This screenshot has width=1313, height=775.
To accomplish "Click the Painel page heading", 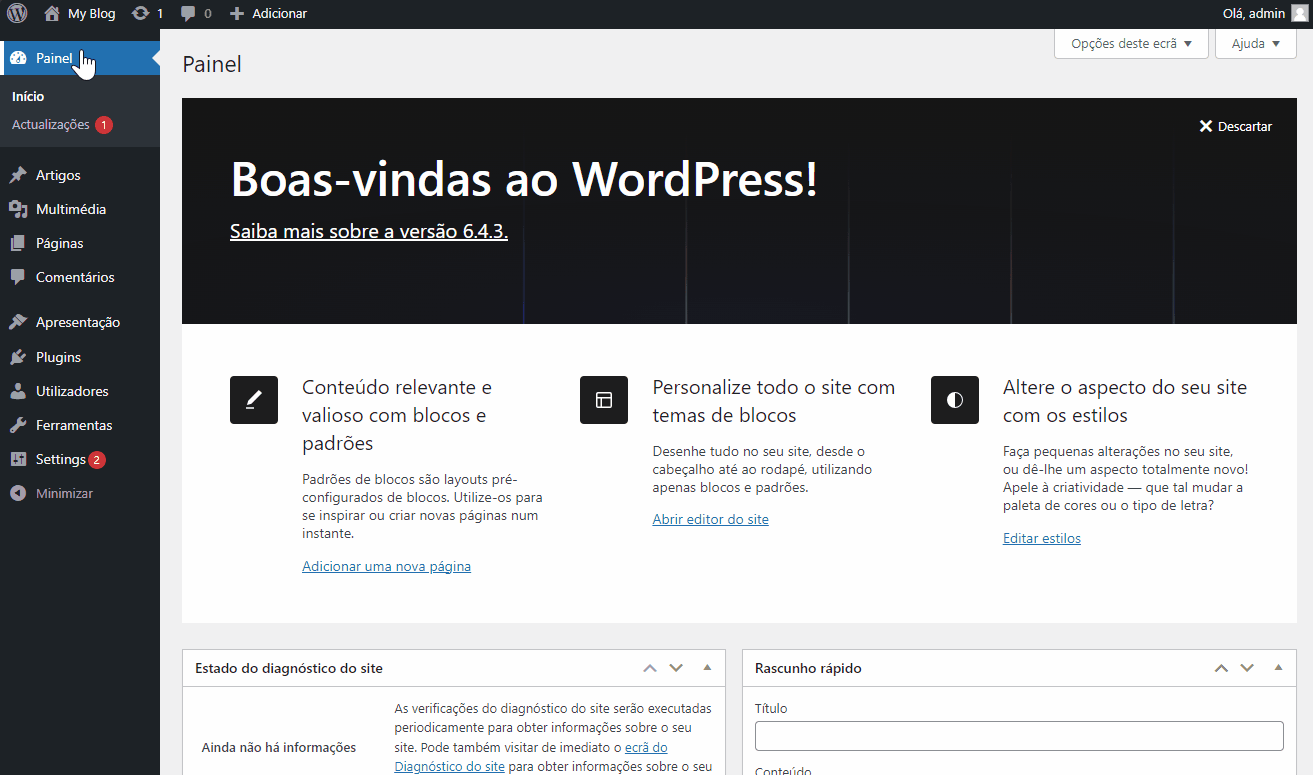I will click(x=212, y=64).
